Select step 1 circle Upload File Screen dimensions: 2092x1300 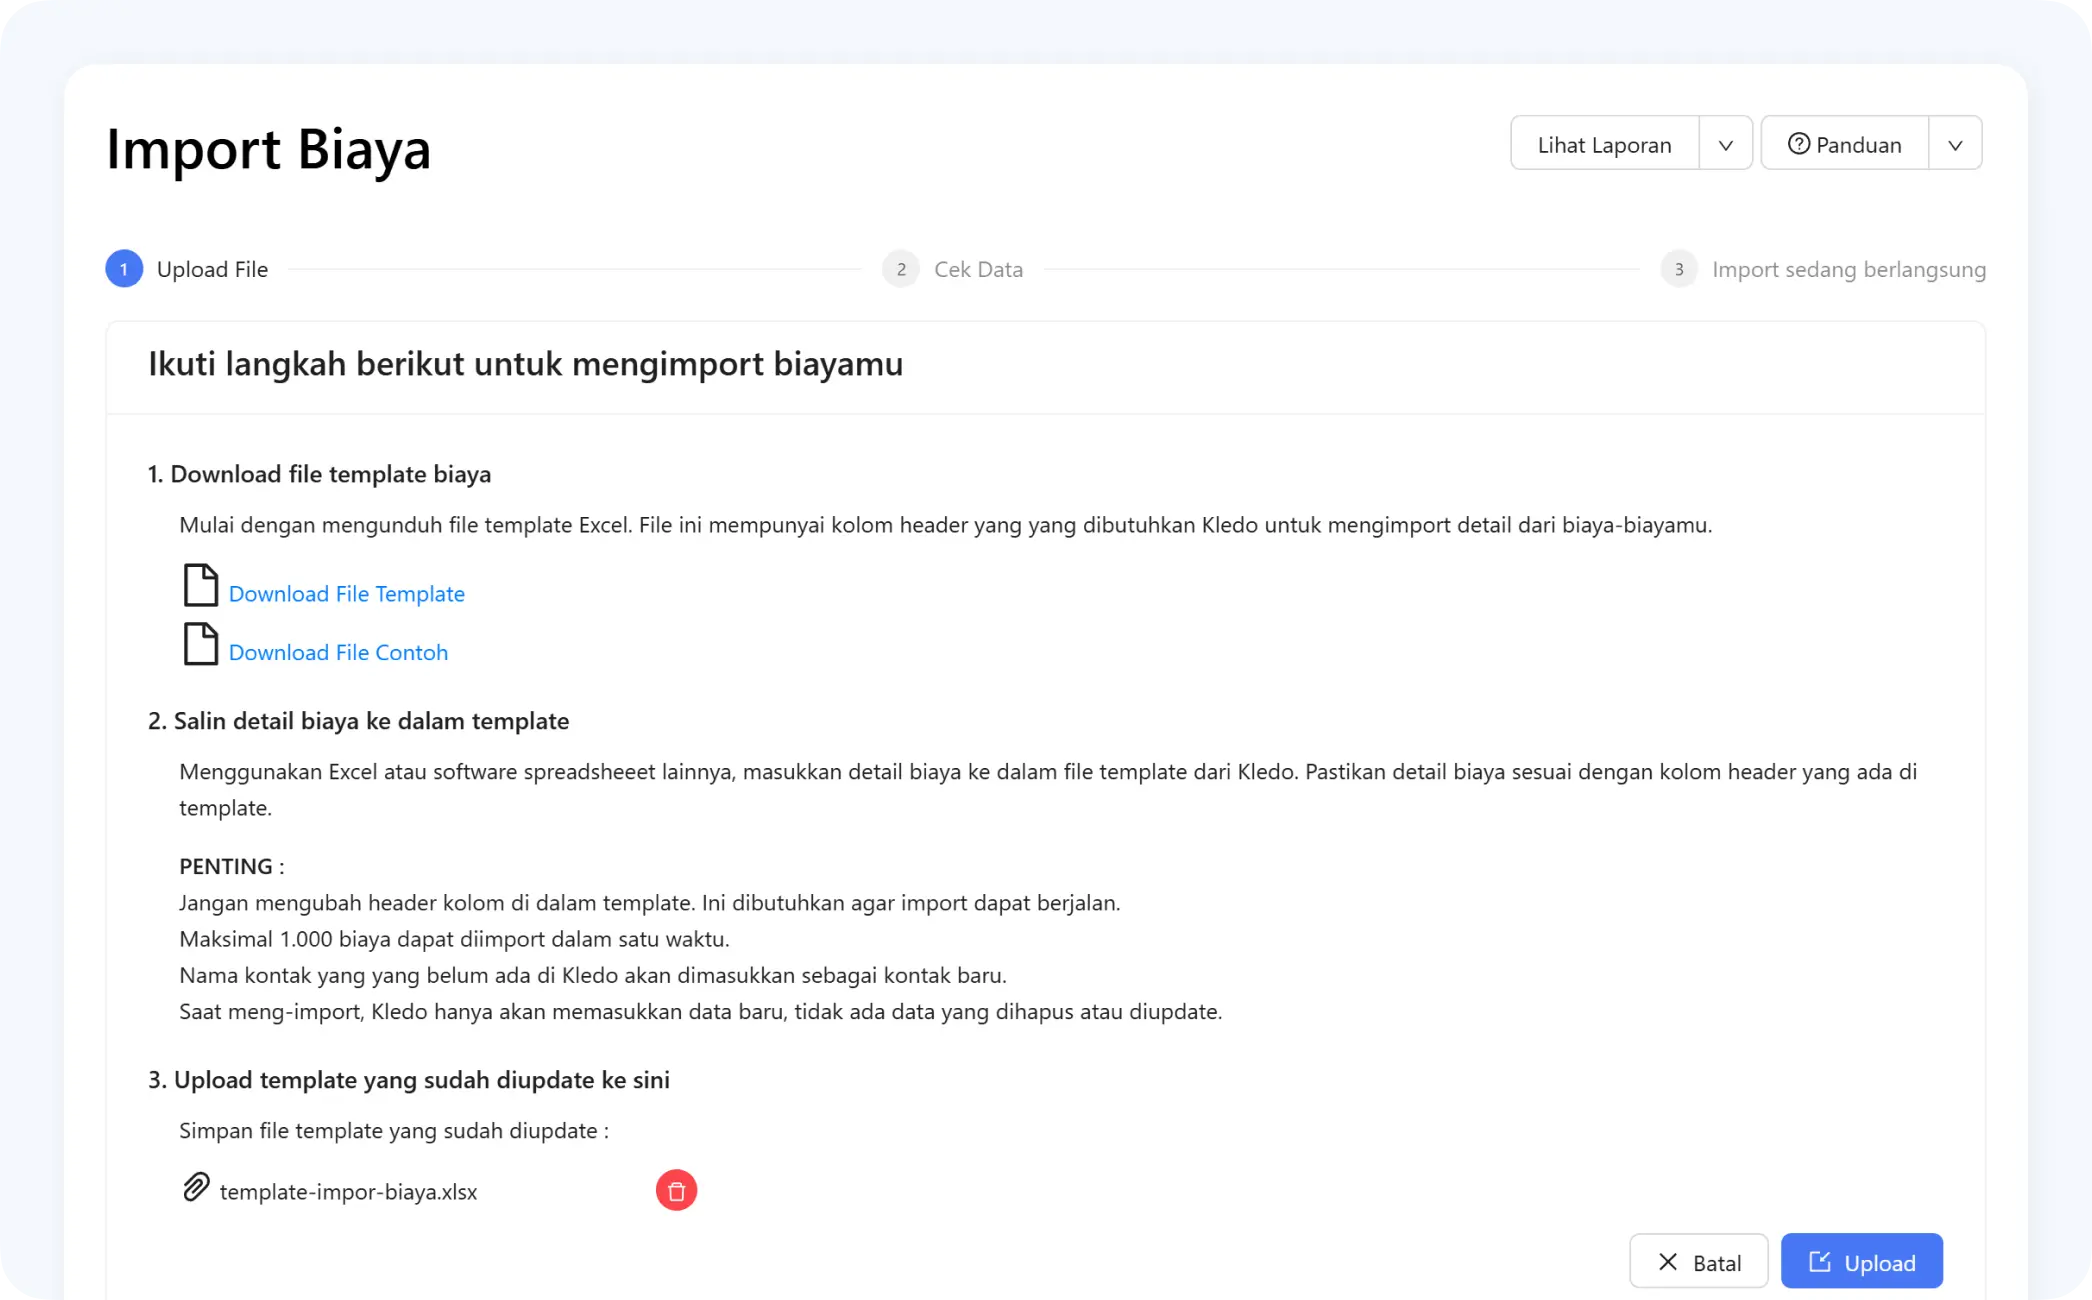[x=124, y=269]
